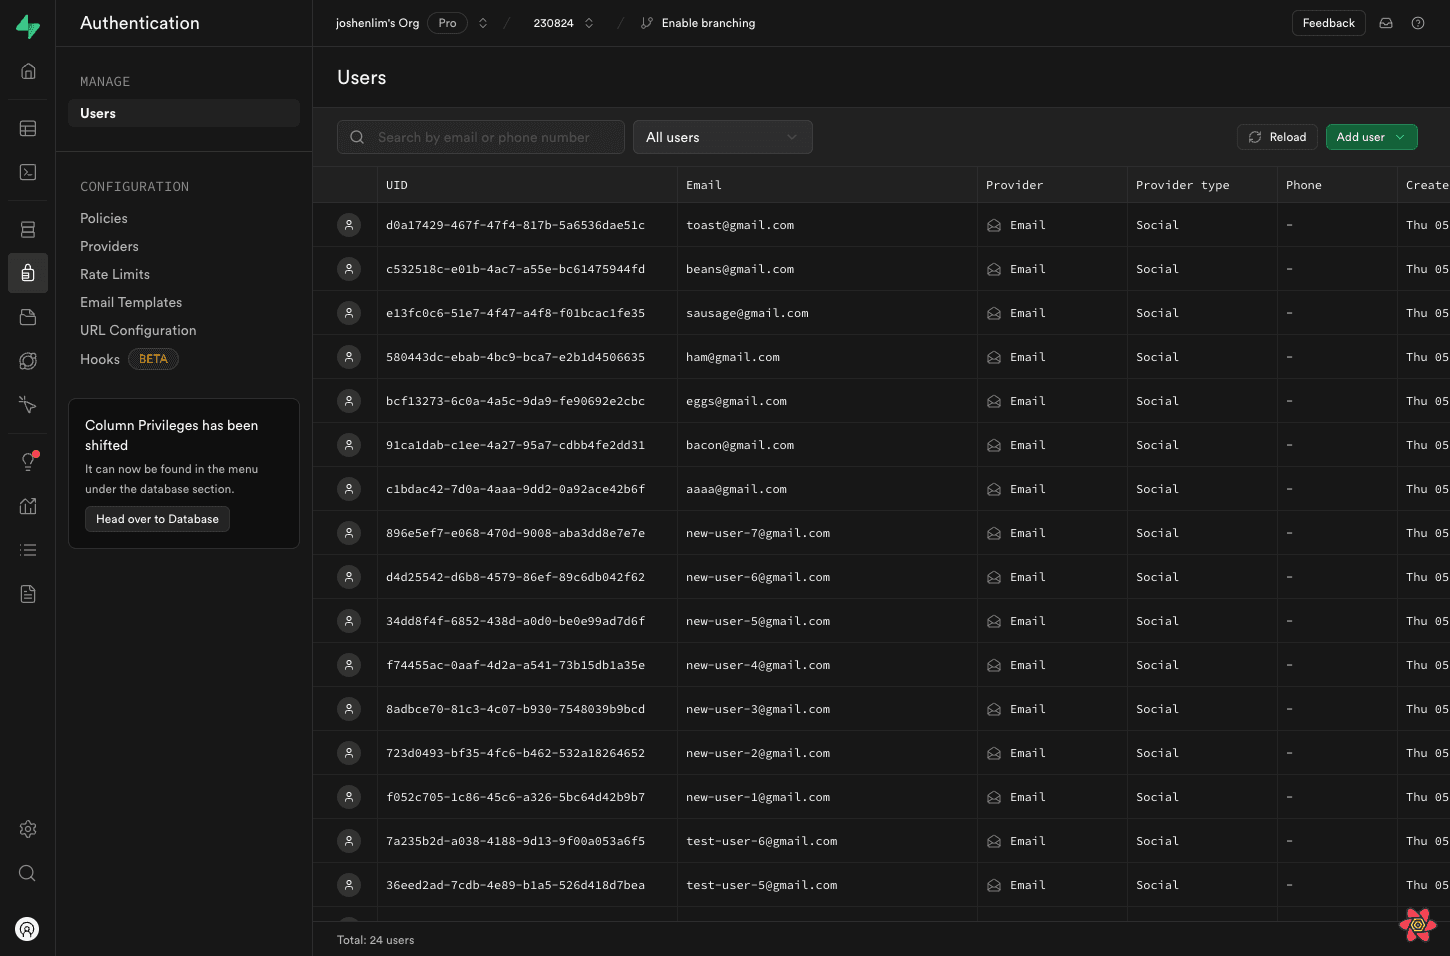Open the help question mark icon
Image resolution: width=1450 pixels, height=956 pixels.
click(x=1418, y=23)
